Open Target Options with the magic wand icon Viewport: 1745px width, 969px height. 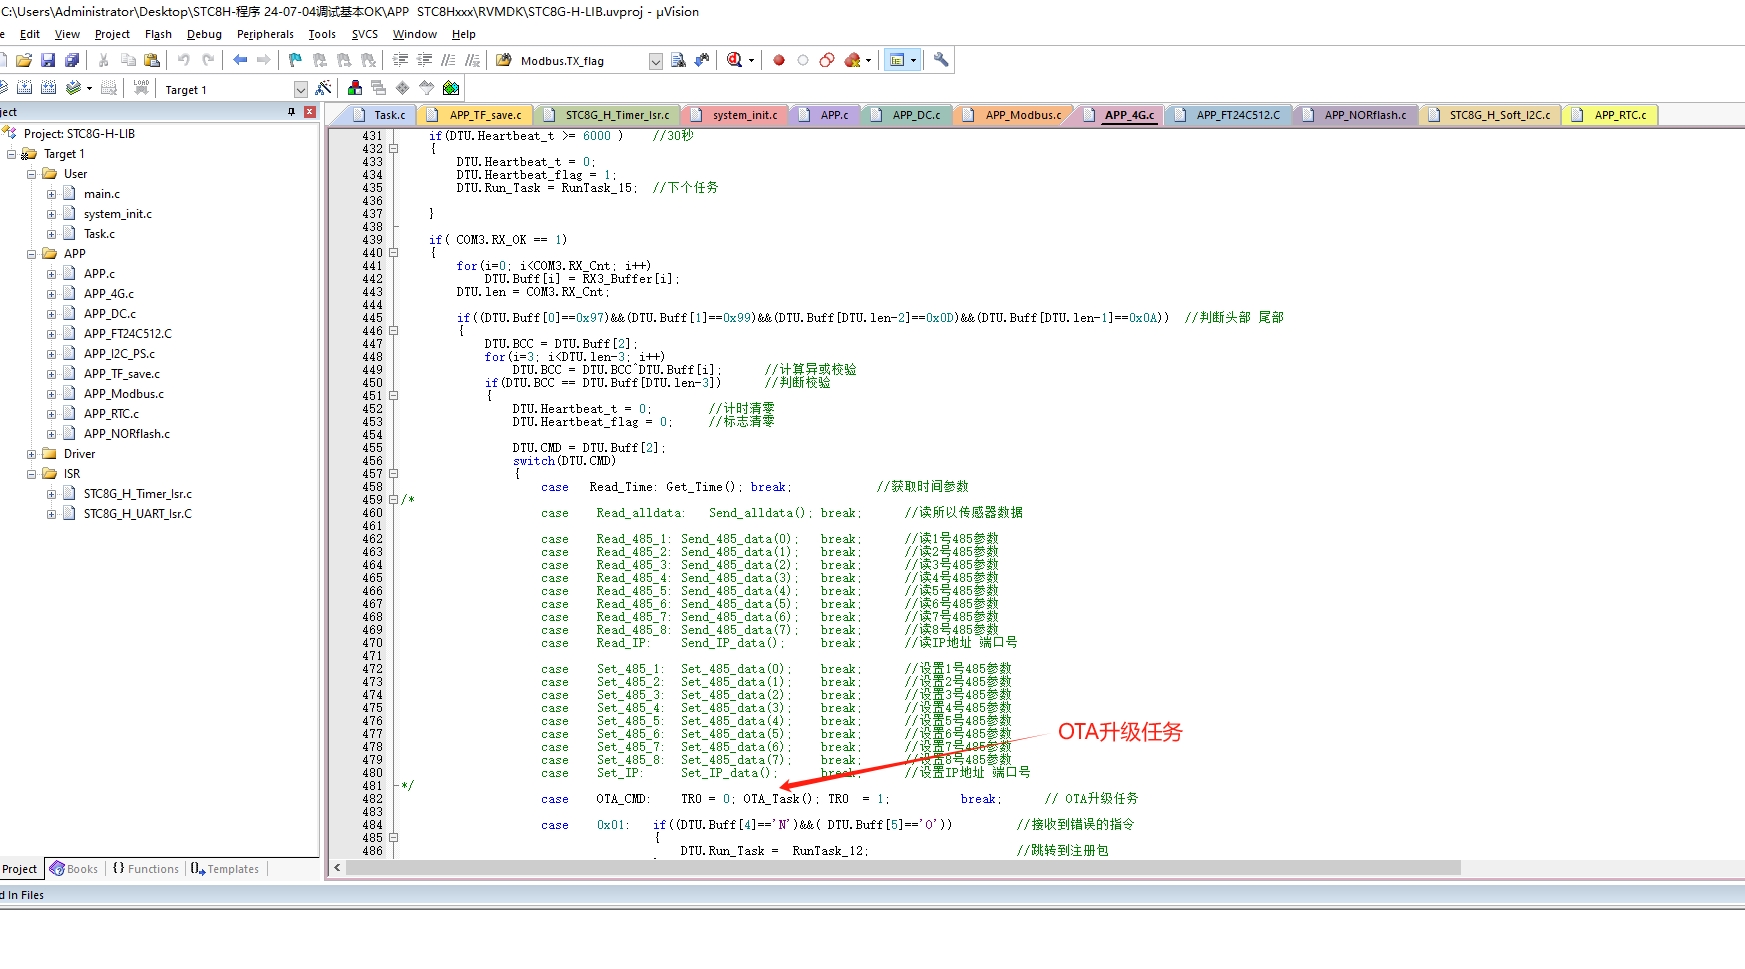323,89
